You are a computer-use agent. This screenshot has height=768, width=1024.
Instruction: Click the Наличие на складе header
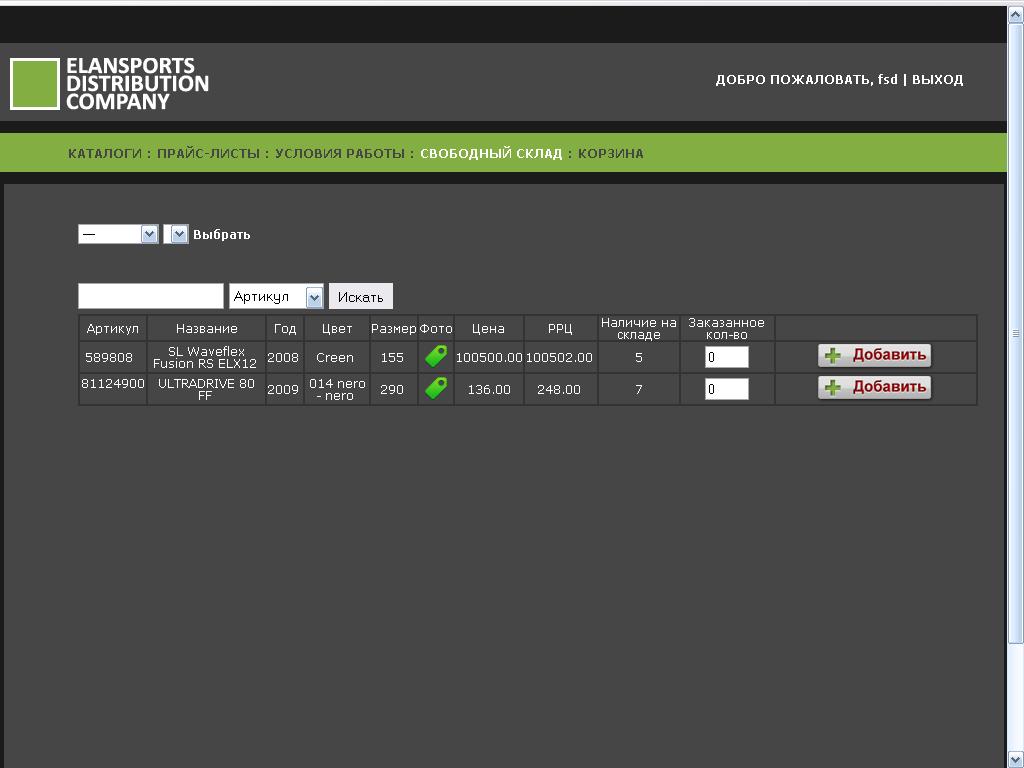pos(639,328)
